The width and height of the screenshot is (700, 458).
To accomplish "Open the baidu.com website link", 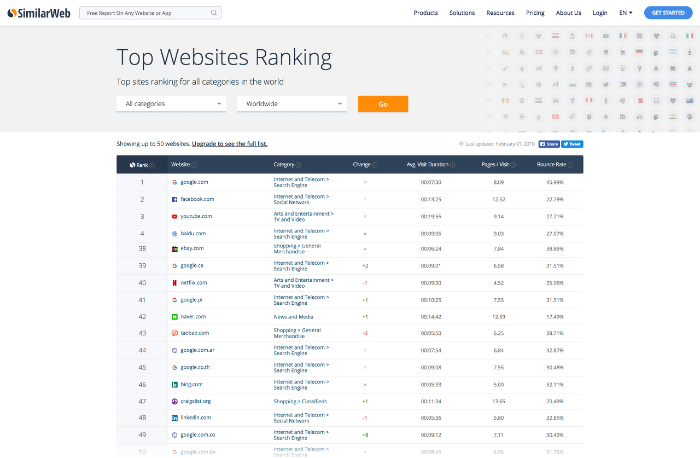I will pos(193,233).
